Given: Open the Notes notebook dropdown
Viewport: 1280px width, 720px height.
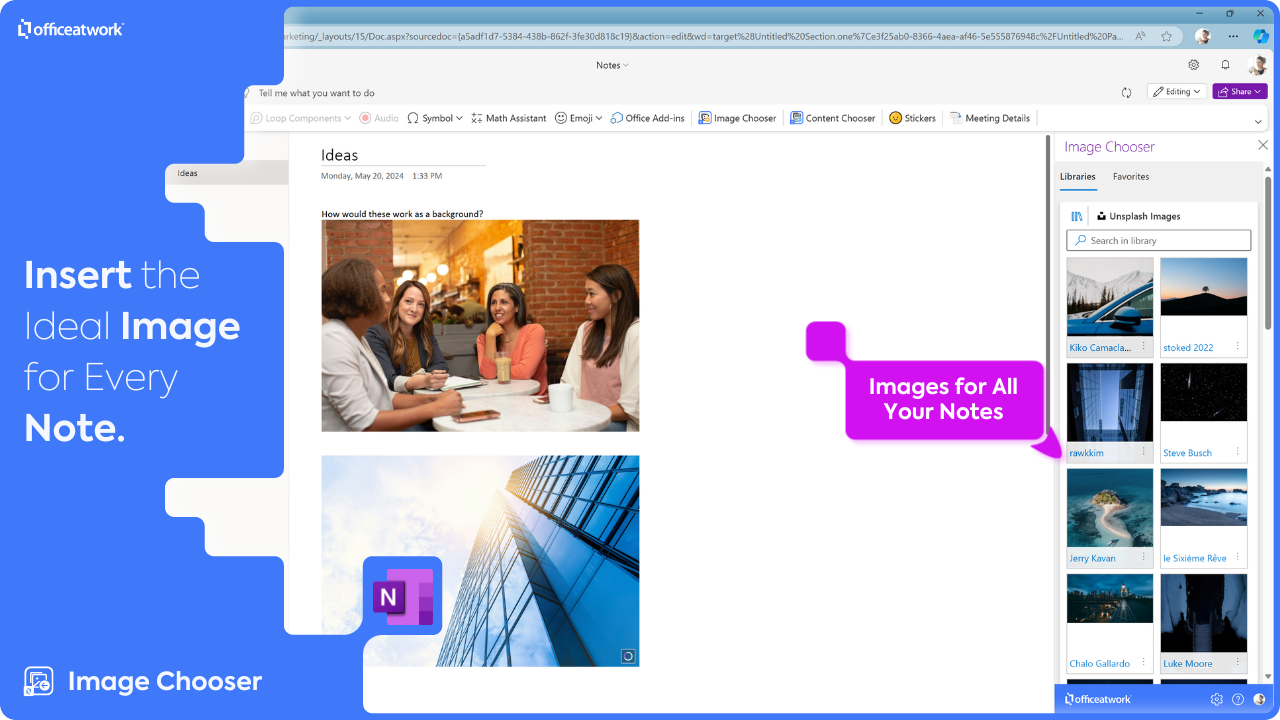Looking at the screenshot, I should tap(612, 65).
